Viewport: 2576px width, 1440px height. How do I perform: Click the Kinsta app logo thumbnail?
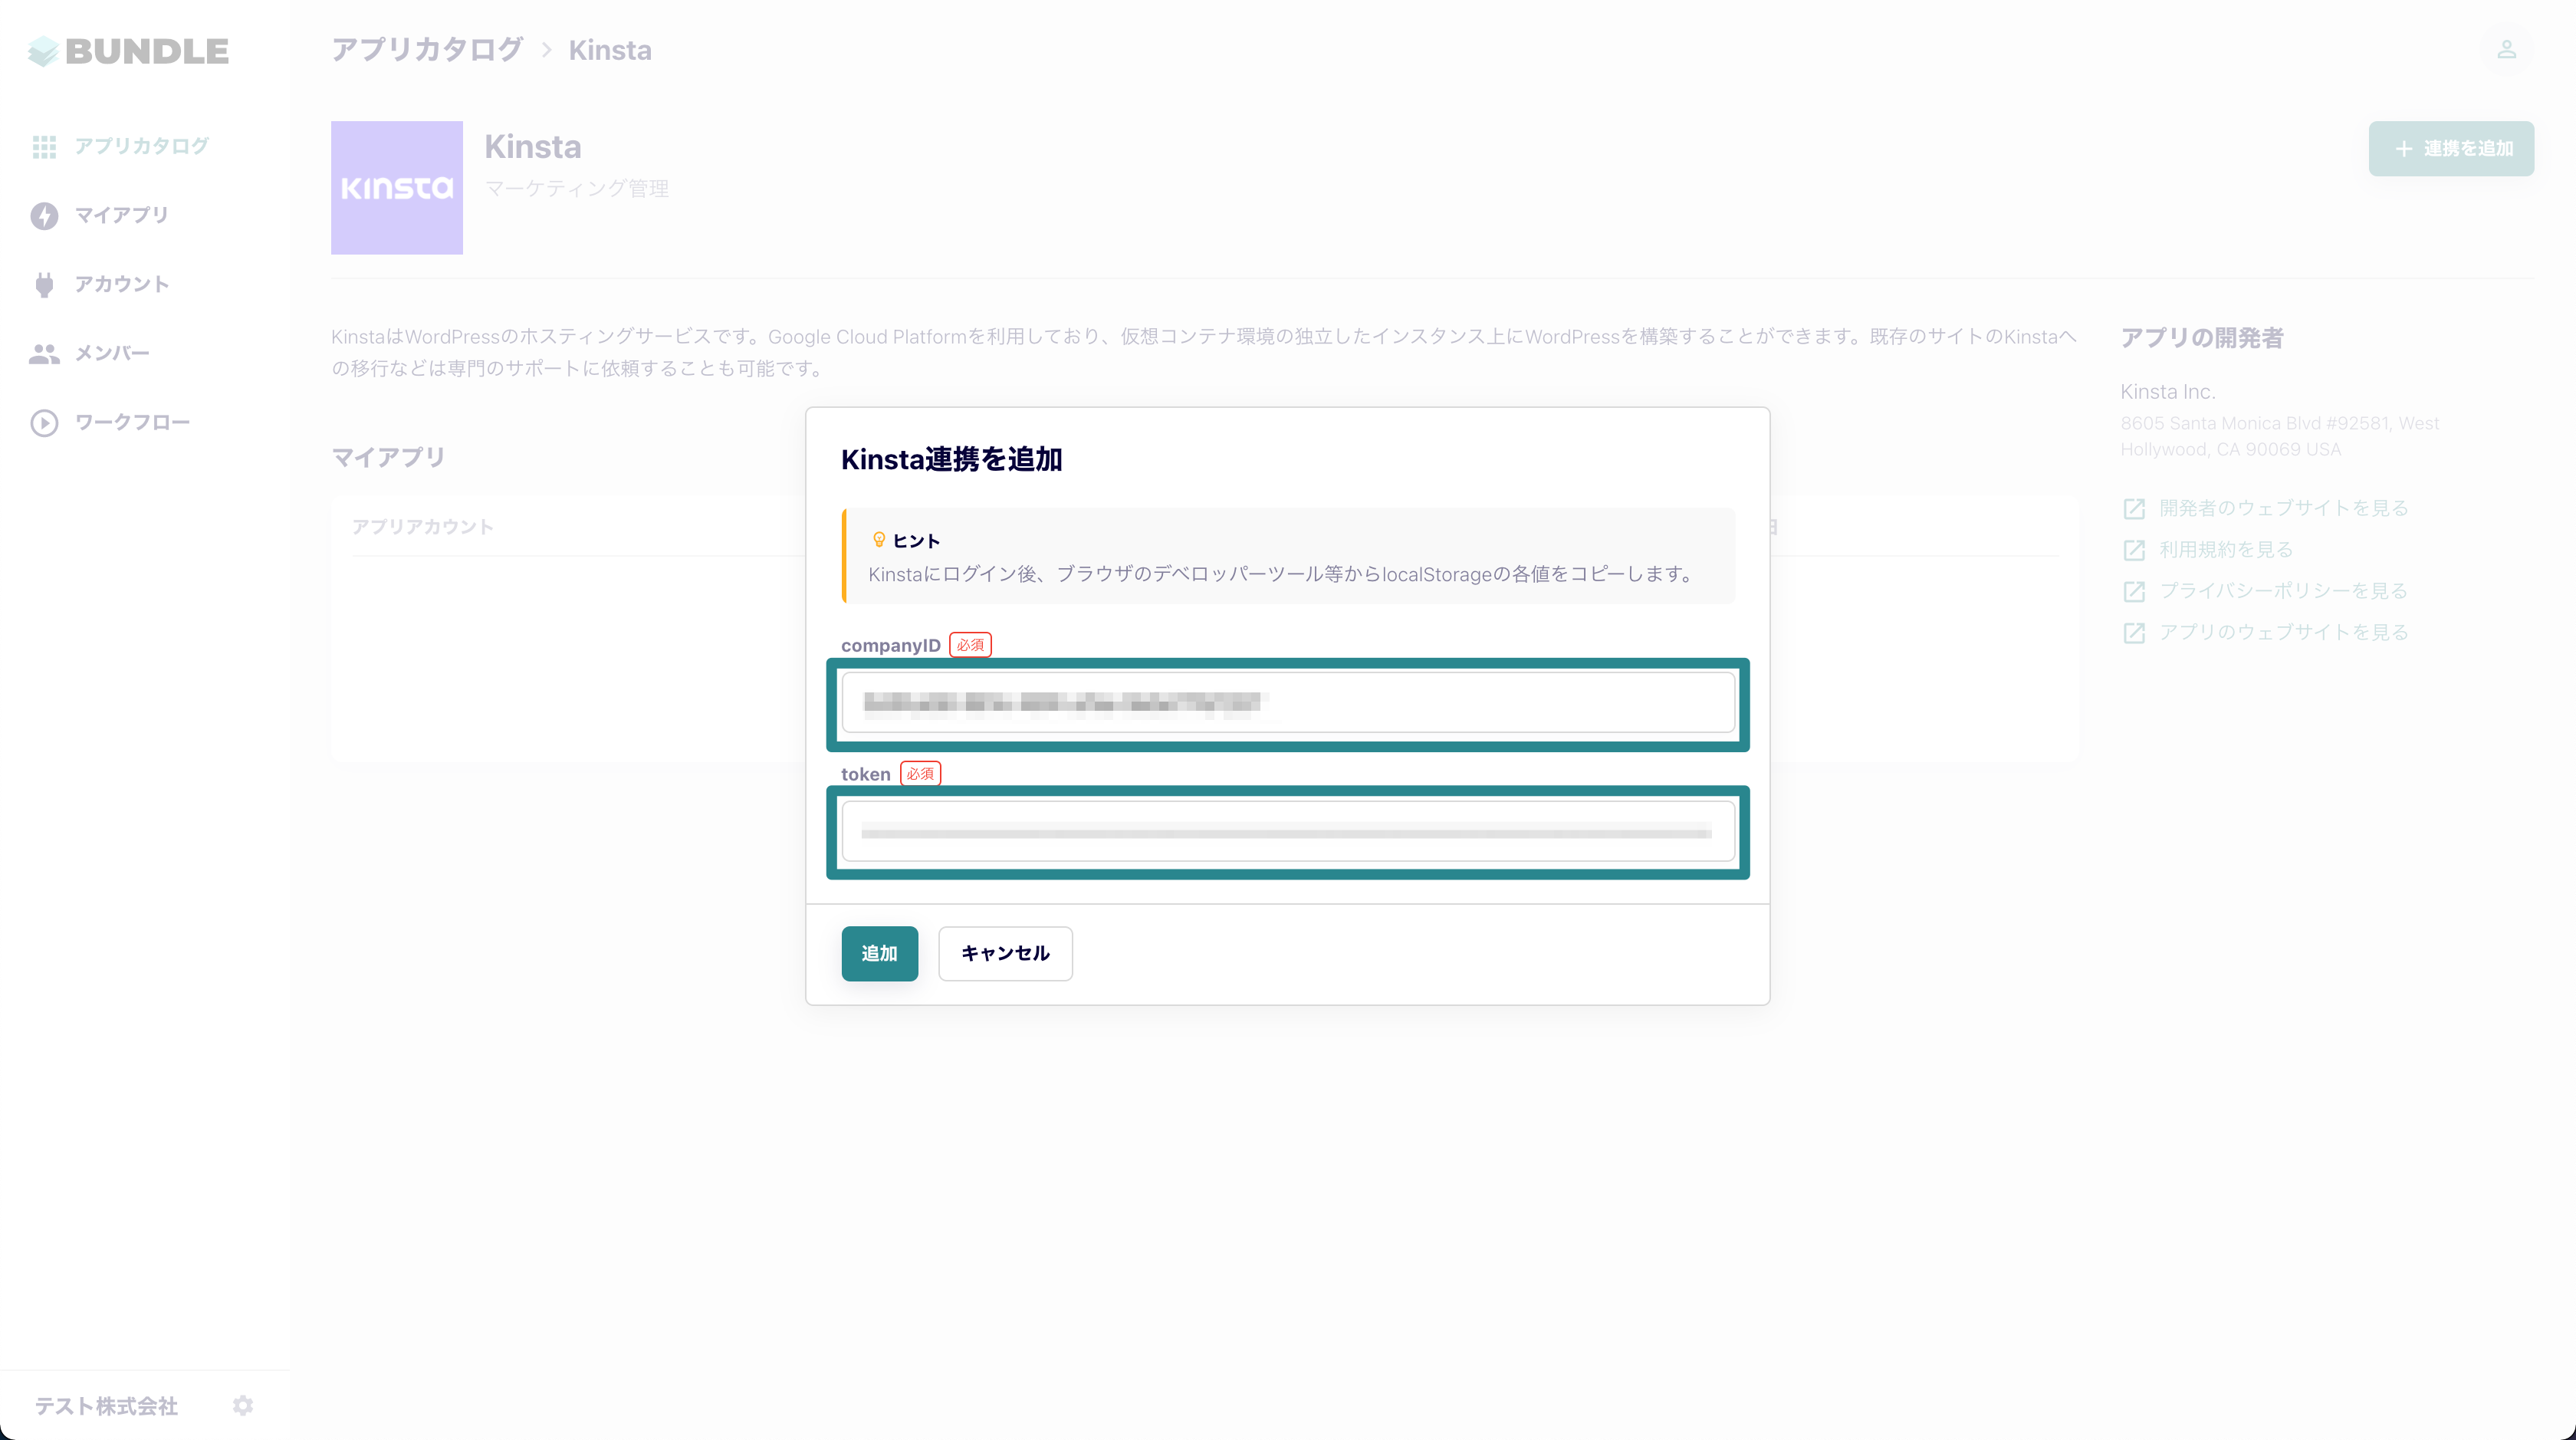click(x=396, y=188)
